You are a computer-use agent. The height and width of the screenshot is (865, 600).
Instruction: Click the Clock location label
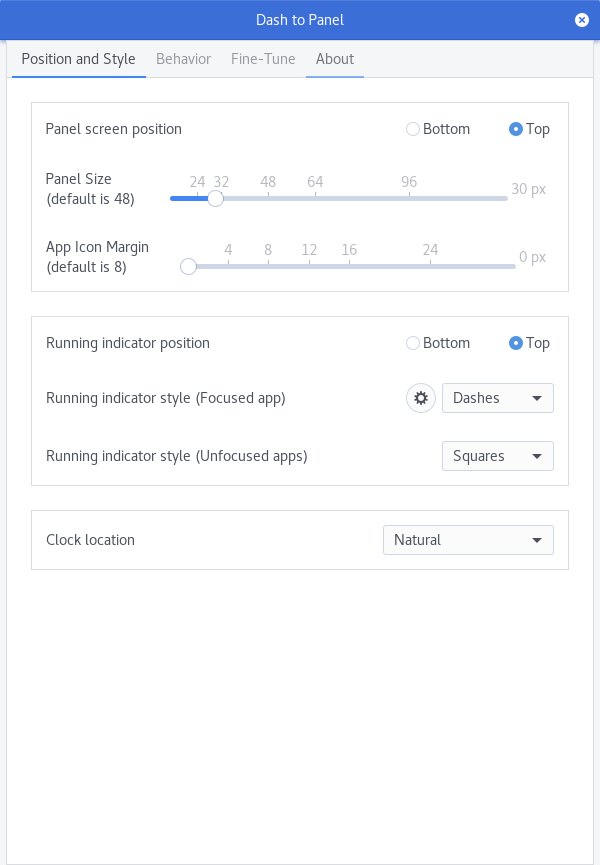click(x=90, y=540)
